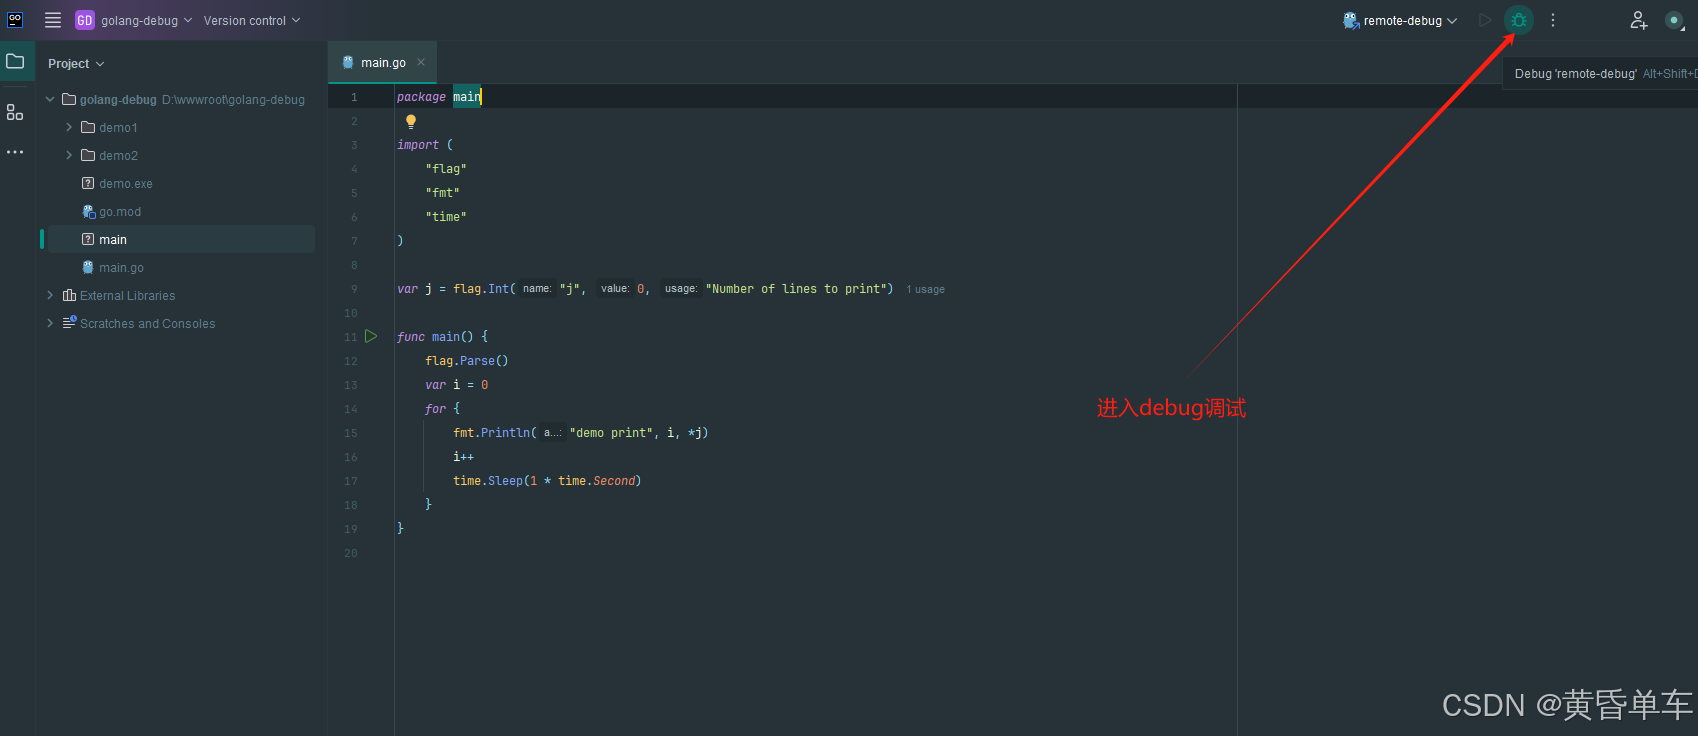Open the main hamburger menu
Viewport: 1698px width, 736px height.
(x=53, y=20)
